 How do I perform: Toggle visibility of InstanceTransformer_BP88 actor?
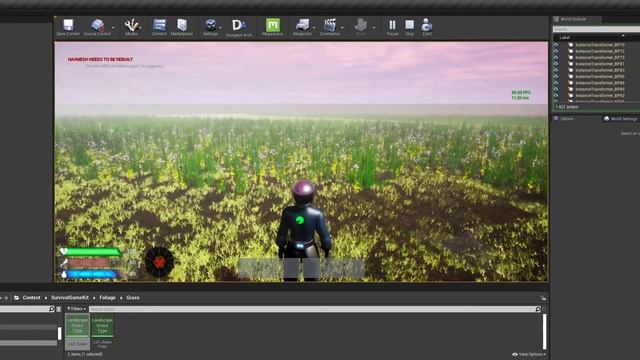(x=556, y=83)
